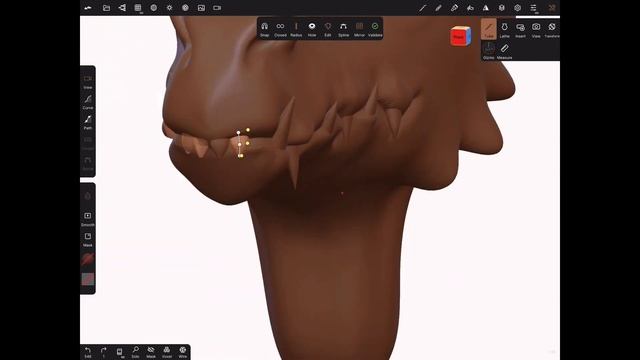The width and height of the screenshot is (640, 360).
Task: Open the pencil-shaped menu in the top bar
Action: [x=454, y=8]
